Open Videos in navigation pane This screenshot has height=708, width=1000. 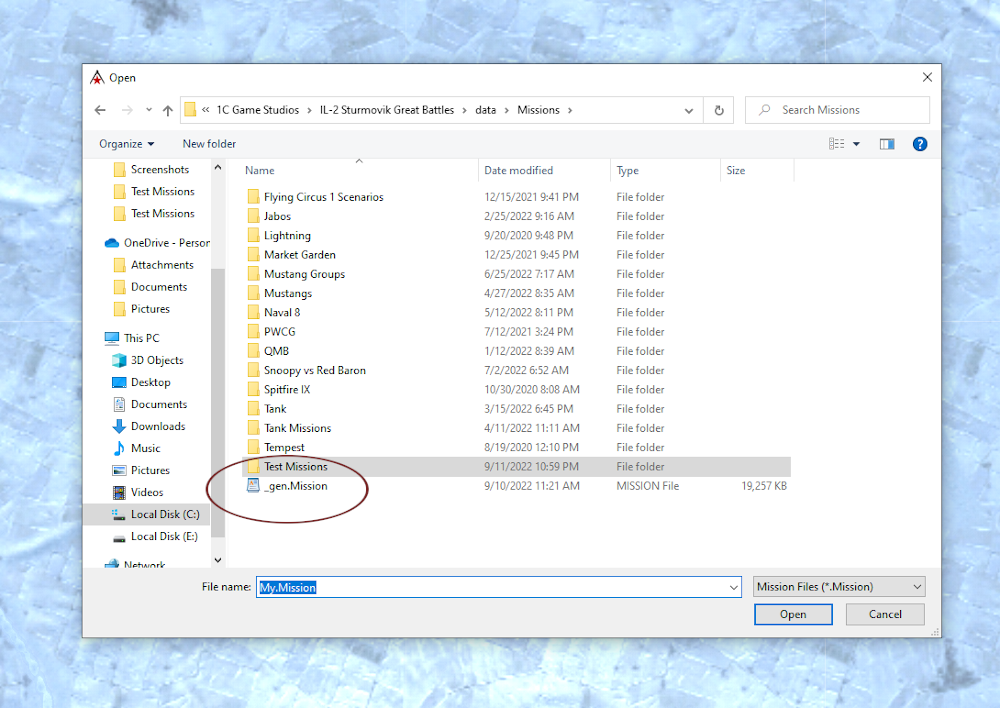147,492
